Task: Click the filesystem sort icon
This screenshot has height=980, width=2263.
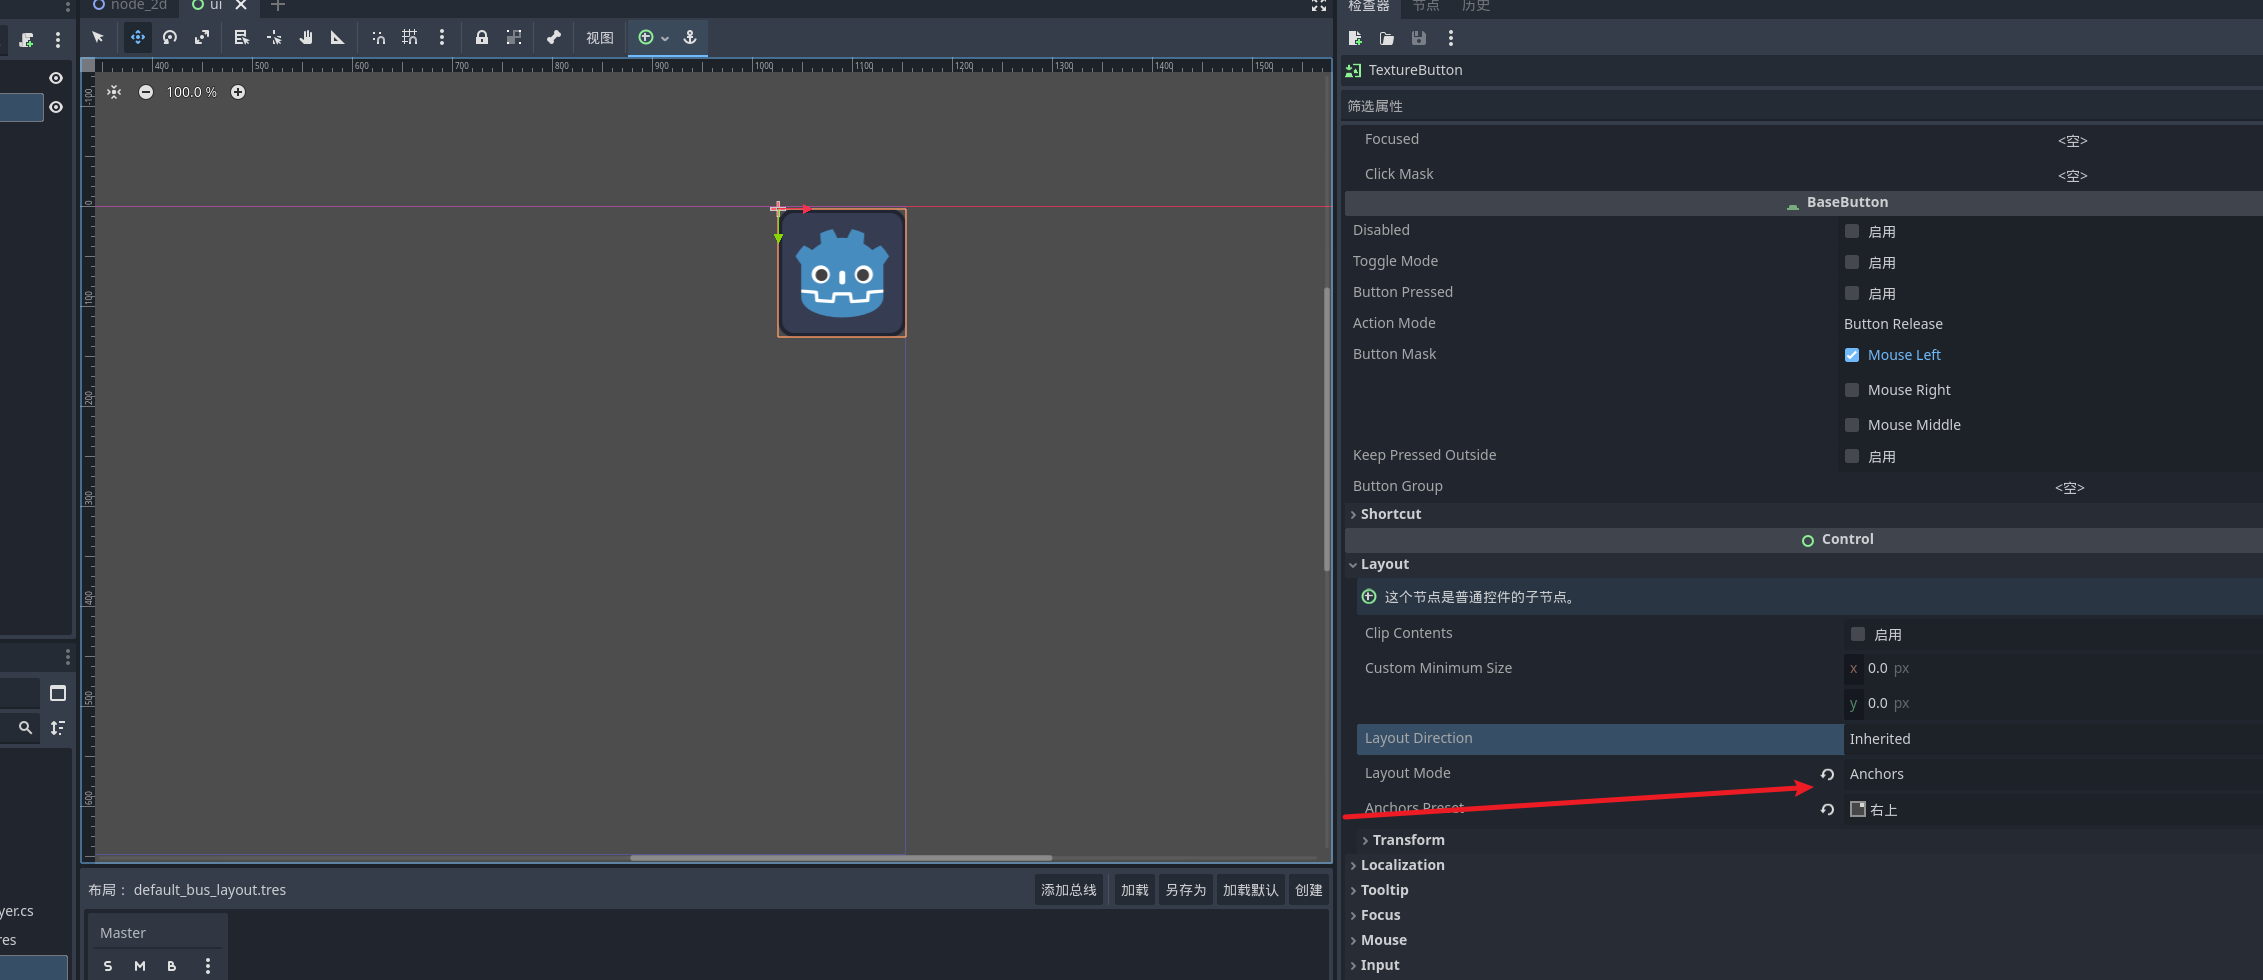Action: point(58,728)
